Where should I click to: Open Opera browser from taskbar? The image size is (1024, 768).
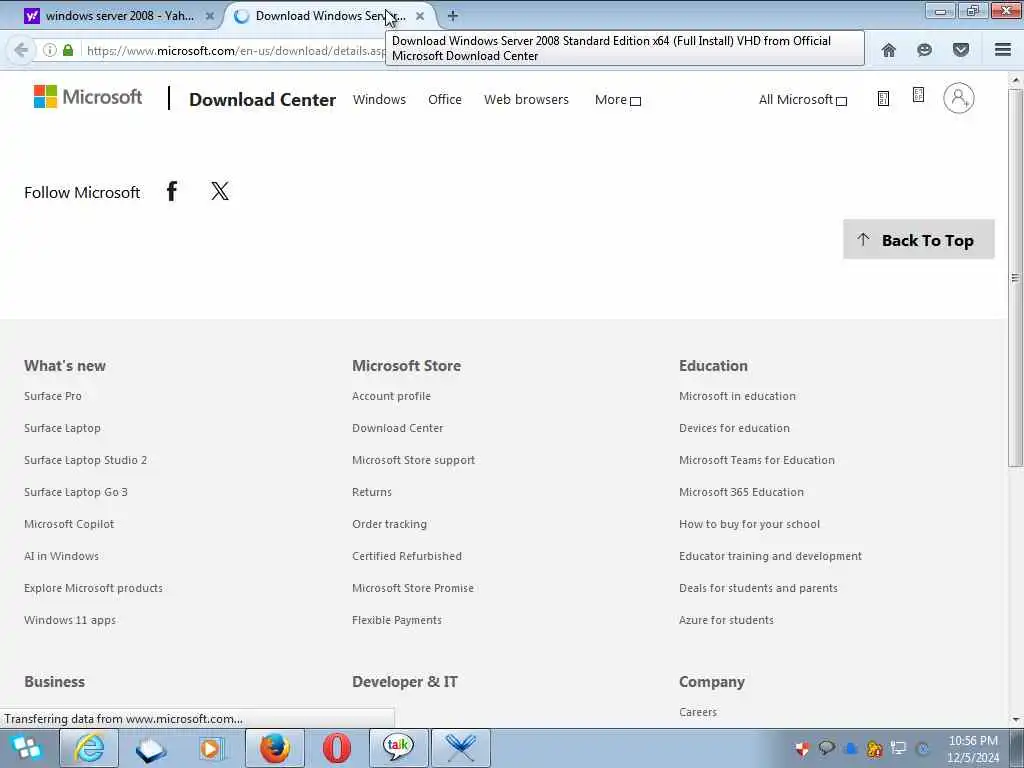tap(337, 748)
